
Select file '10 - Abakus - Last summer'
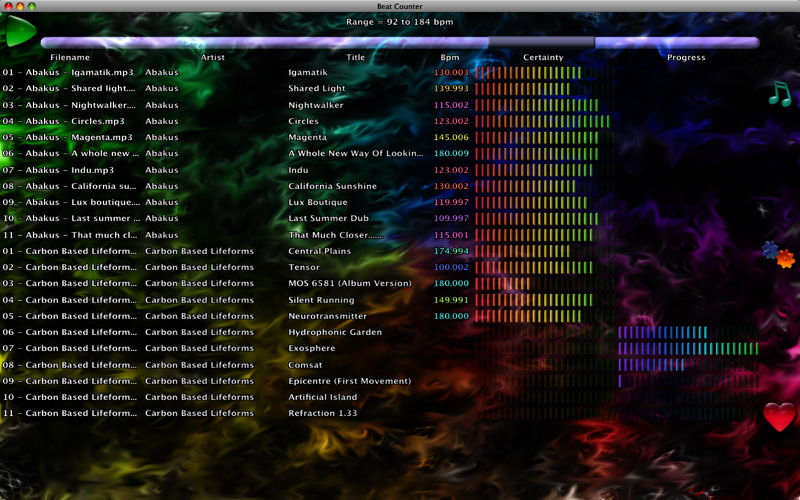point(71,218)
